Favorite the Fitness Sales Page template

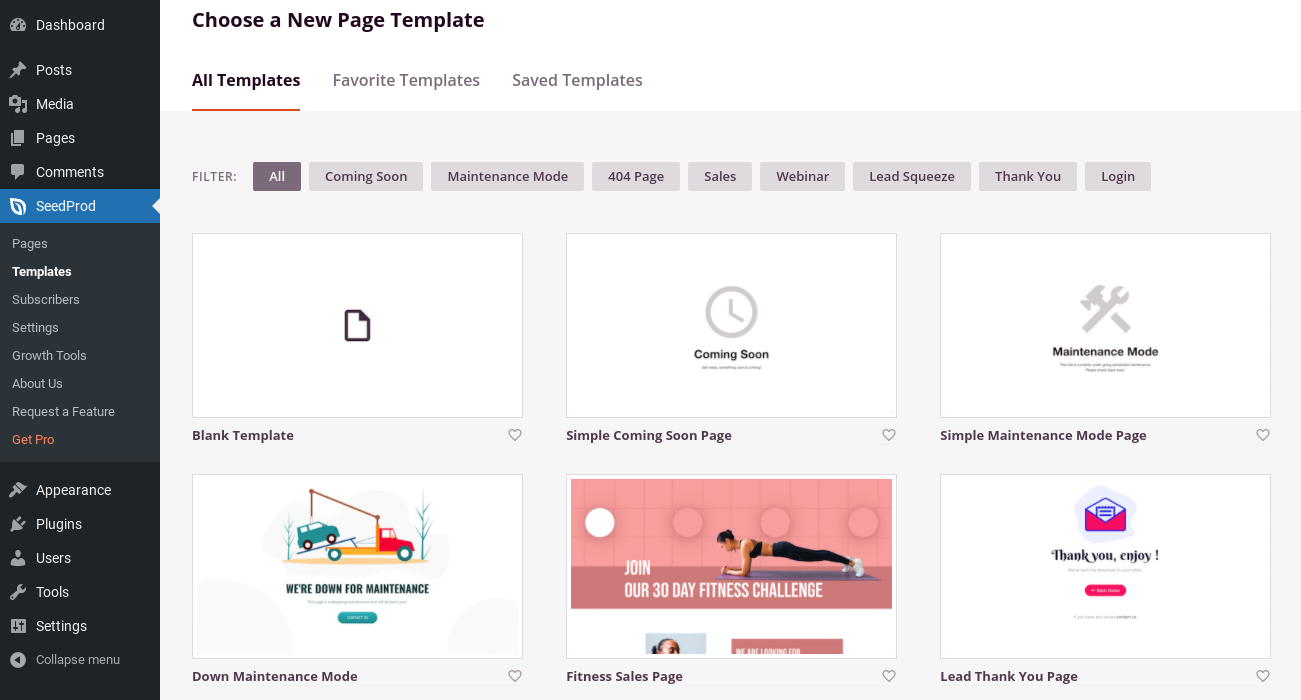click(x=889, y=676)
